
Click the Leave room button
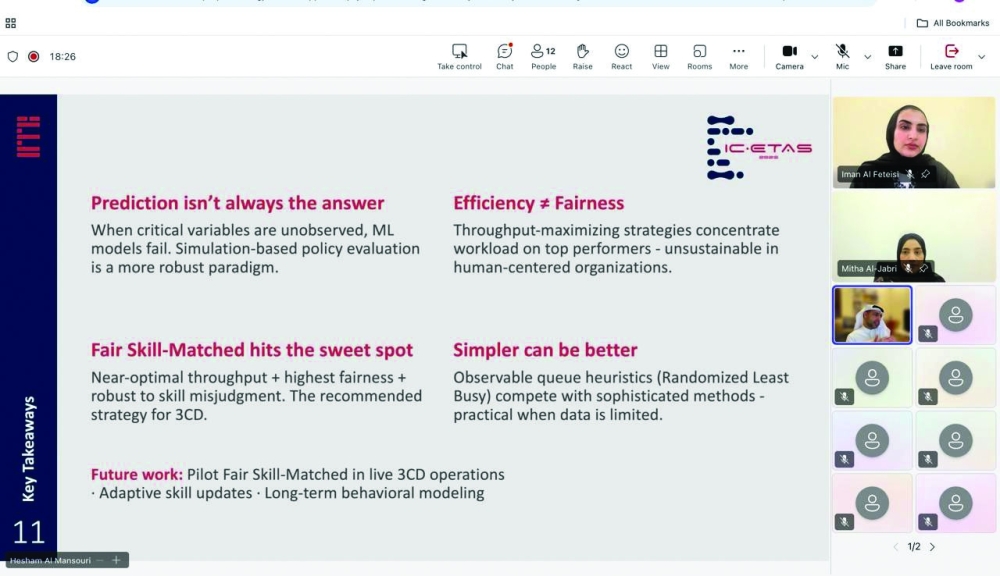point(951,56)
